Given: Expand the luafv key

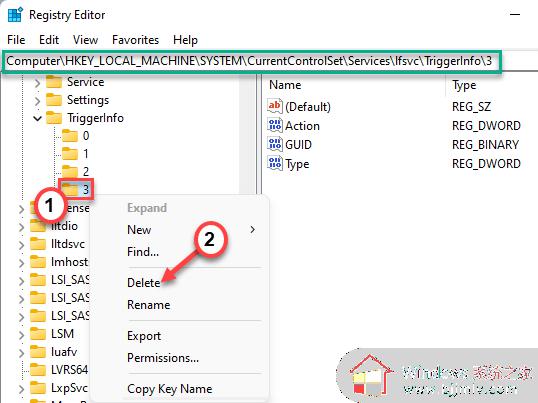Looking at the screenshot, I should (x=21, y=352).
